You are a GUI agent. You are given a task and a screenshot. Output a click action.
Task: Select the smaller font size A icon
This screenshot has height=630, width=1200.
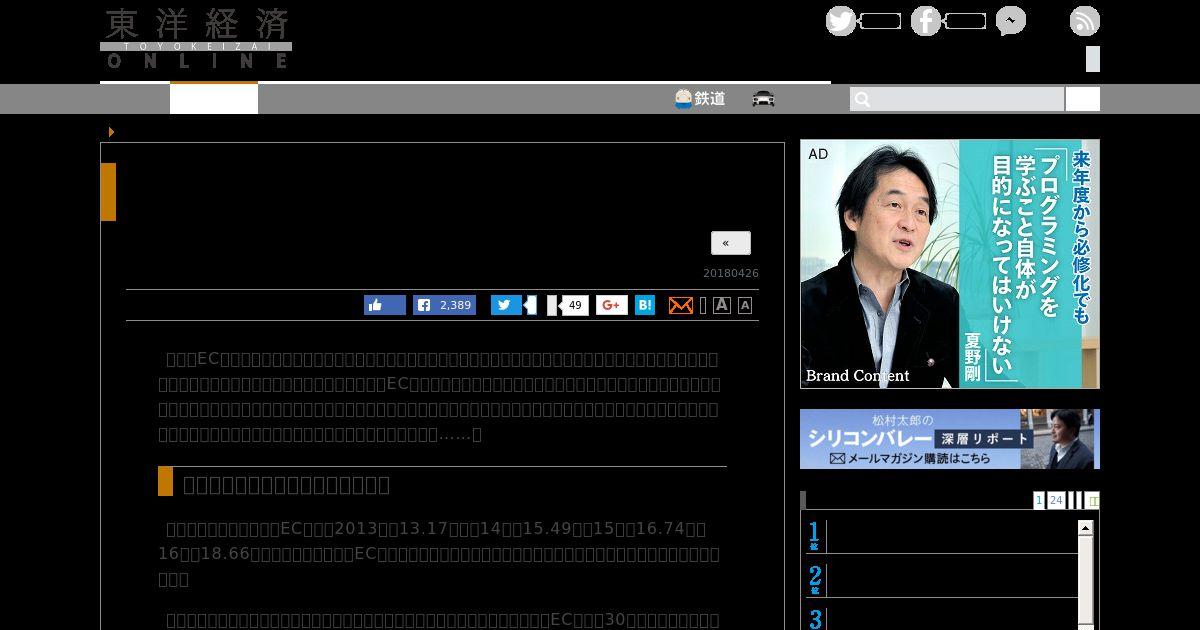pyautogui.click(x=745, y=306)
